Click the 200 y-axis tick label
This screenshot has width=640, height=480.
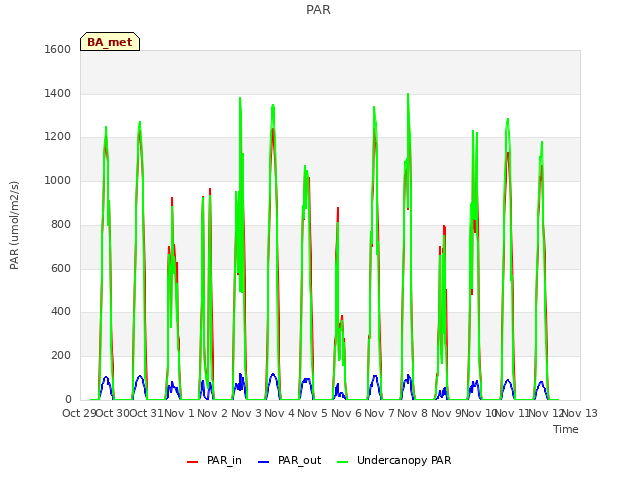click(x=61, y=356)
